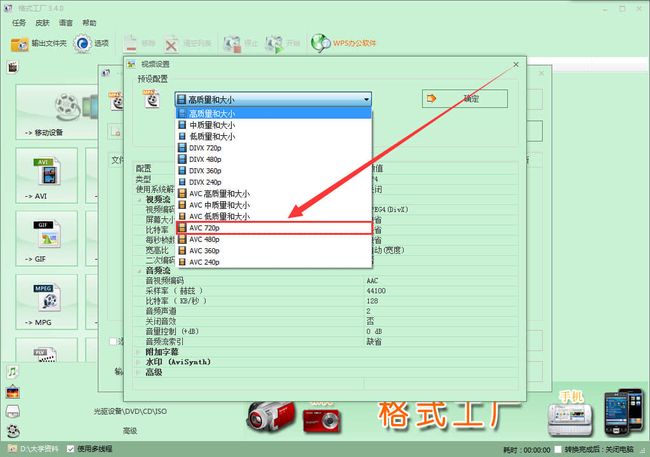This screenshot has height=457, width=650.
Task: Click the 确定 confirm button
Action: coord(465,99)
